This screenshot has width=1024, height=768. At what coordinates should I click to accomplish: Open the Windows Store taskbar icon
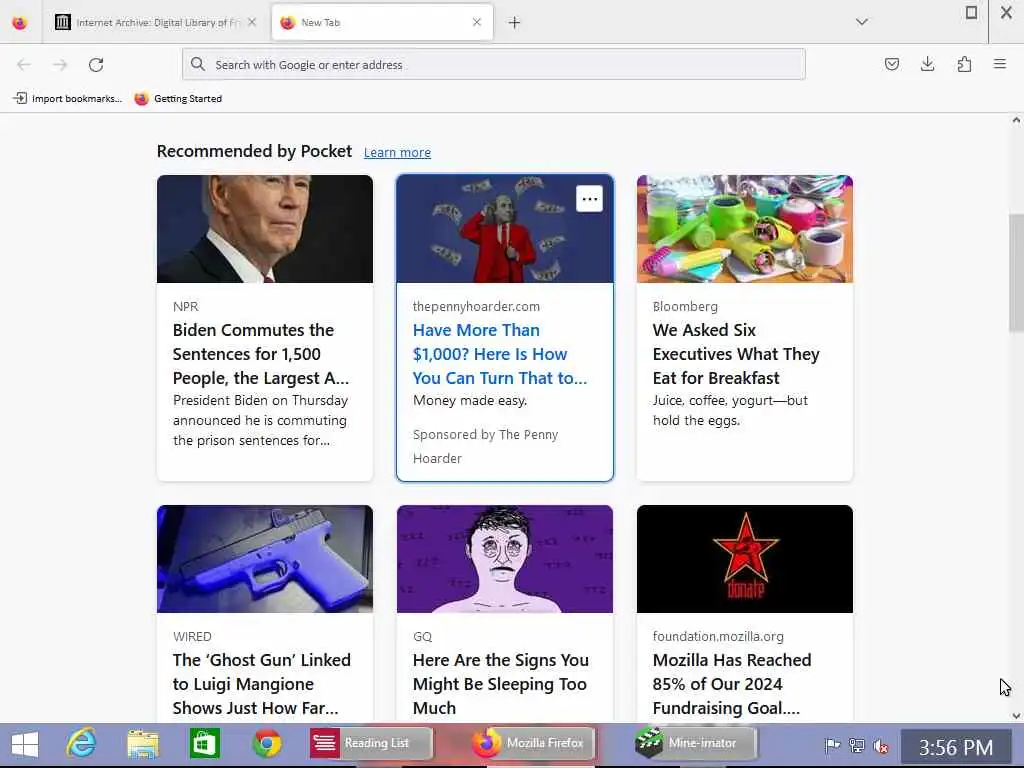point(205,744)
